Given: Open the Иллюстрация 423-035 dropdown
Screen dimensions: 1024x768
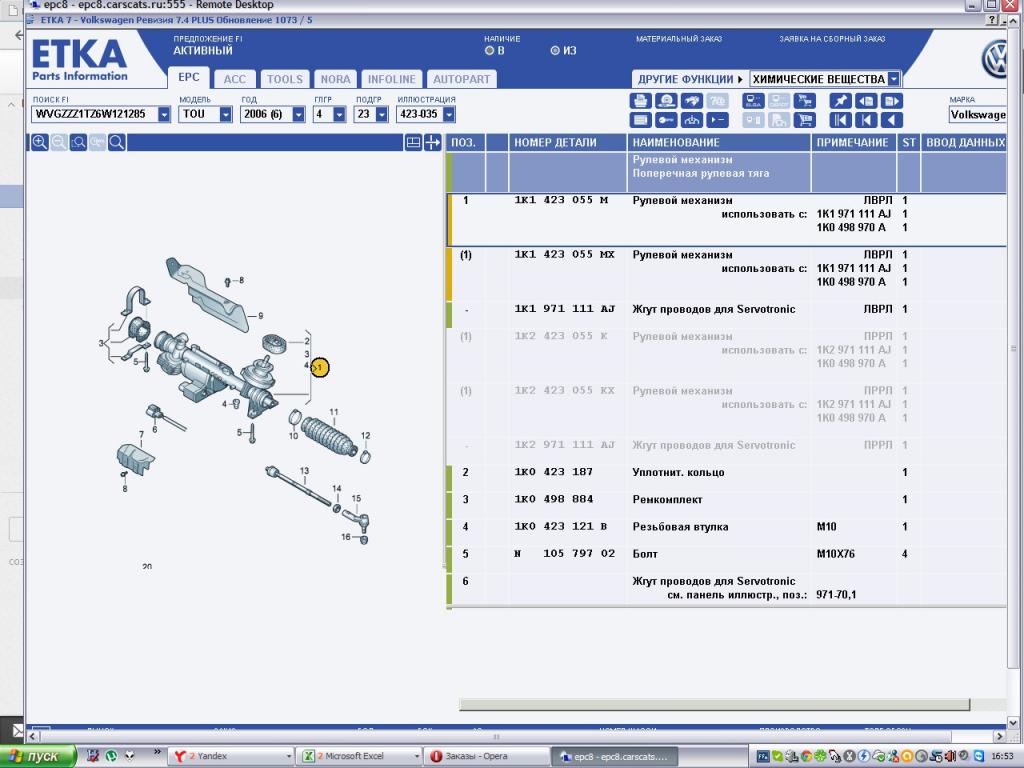Looking at the screenshot, I should pyautogui.click(x=449, y=114).
